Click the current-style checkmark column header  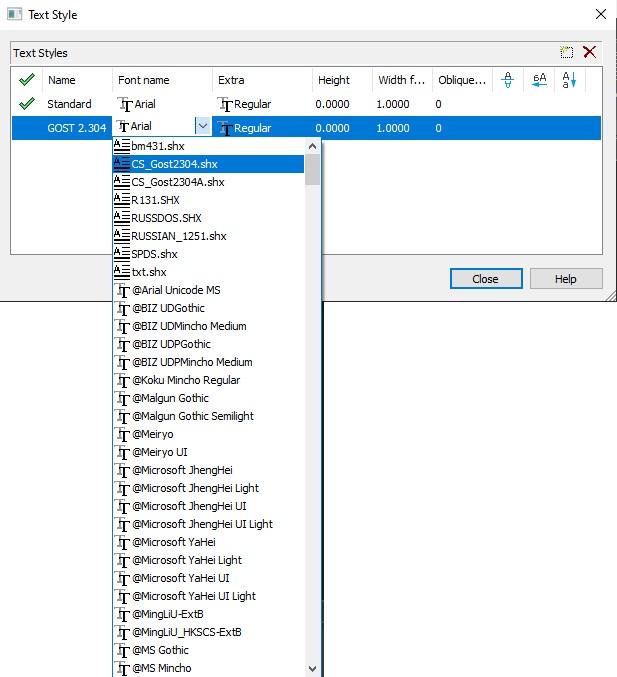coord(26,80)
